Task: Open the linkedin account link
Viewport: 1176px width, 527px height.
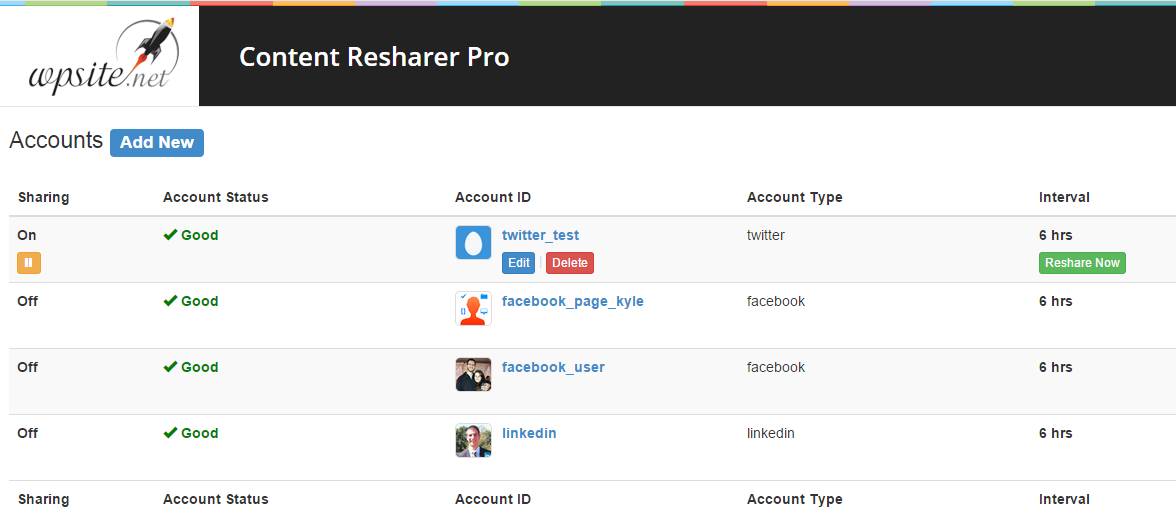Action: point(530,433)
